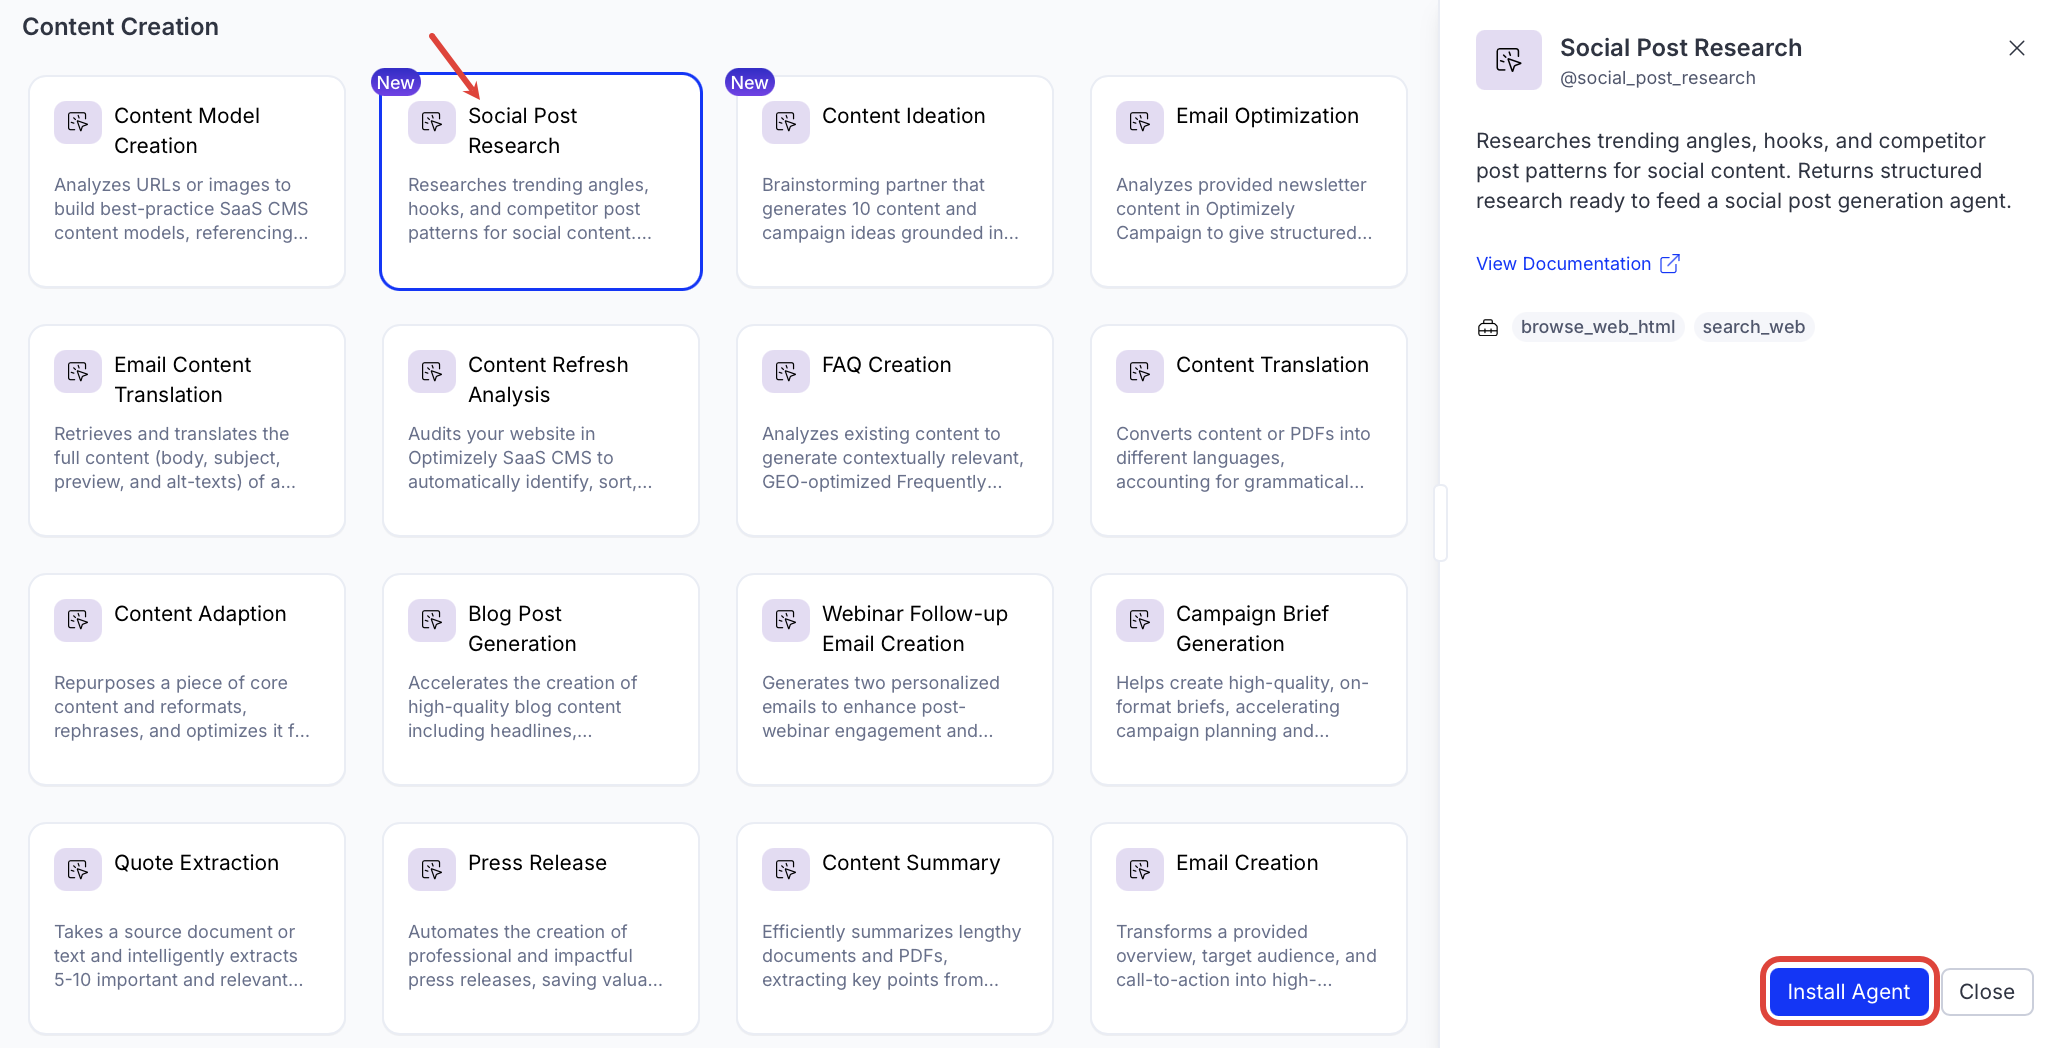This screenshot has height=1048, width=2050.
Task: Click the Campaign Brief Generation icon
Action: tap(1139, 620)
